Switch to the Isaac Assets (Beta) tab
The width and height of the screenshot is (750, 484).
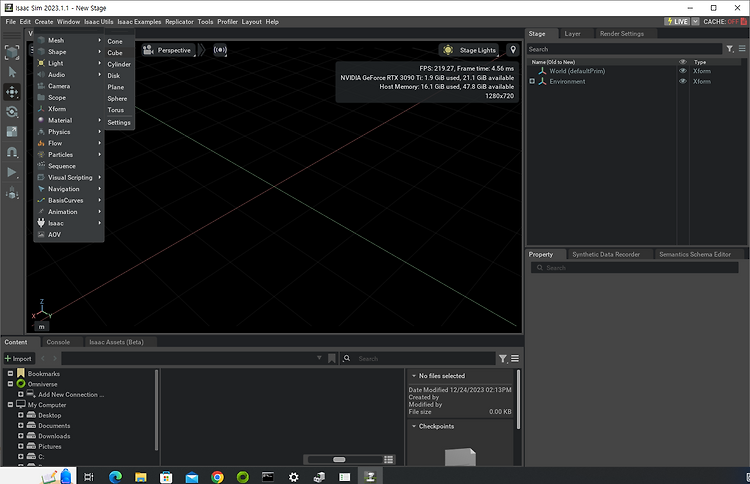click(x=116, y=342)
